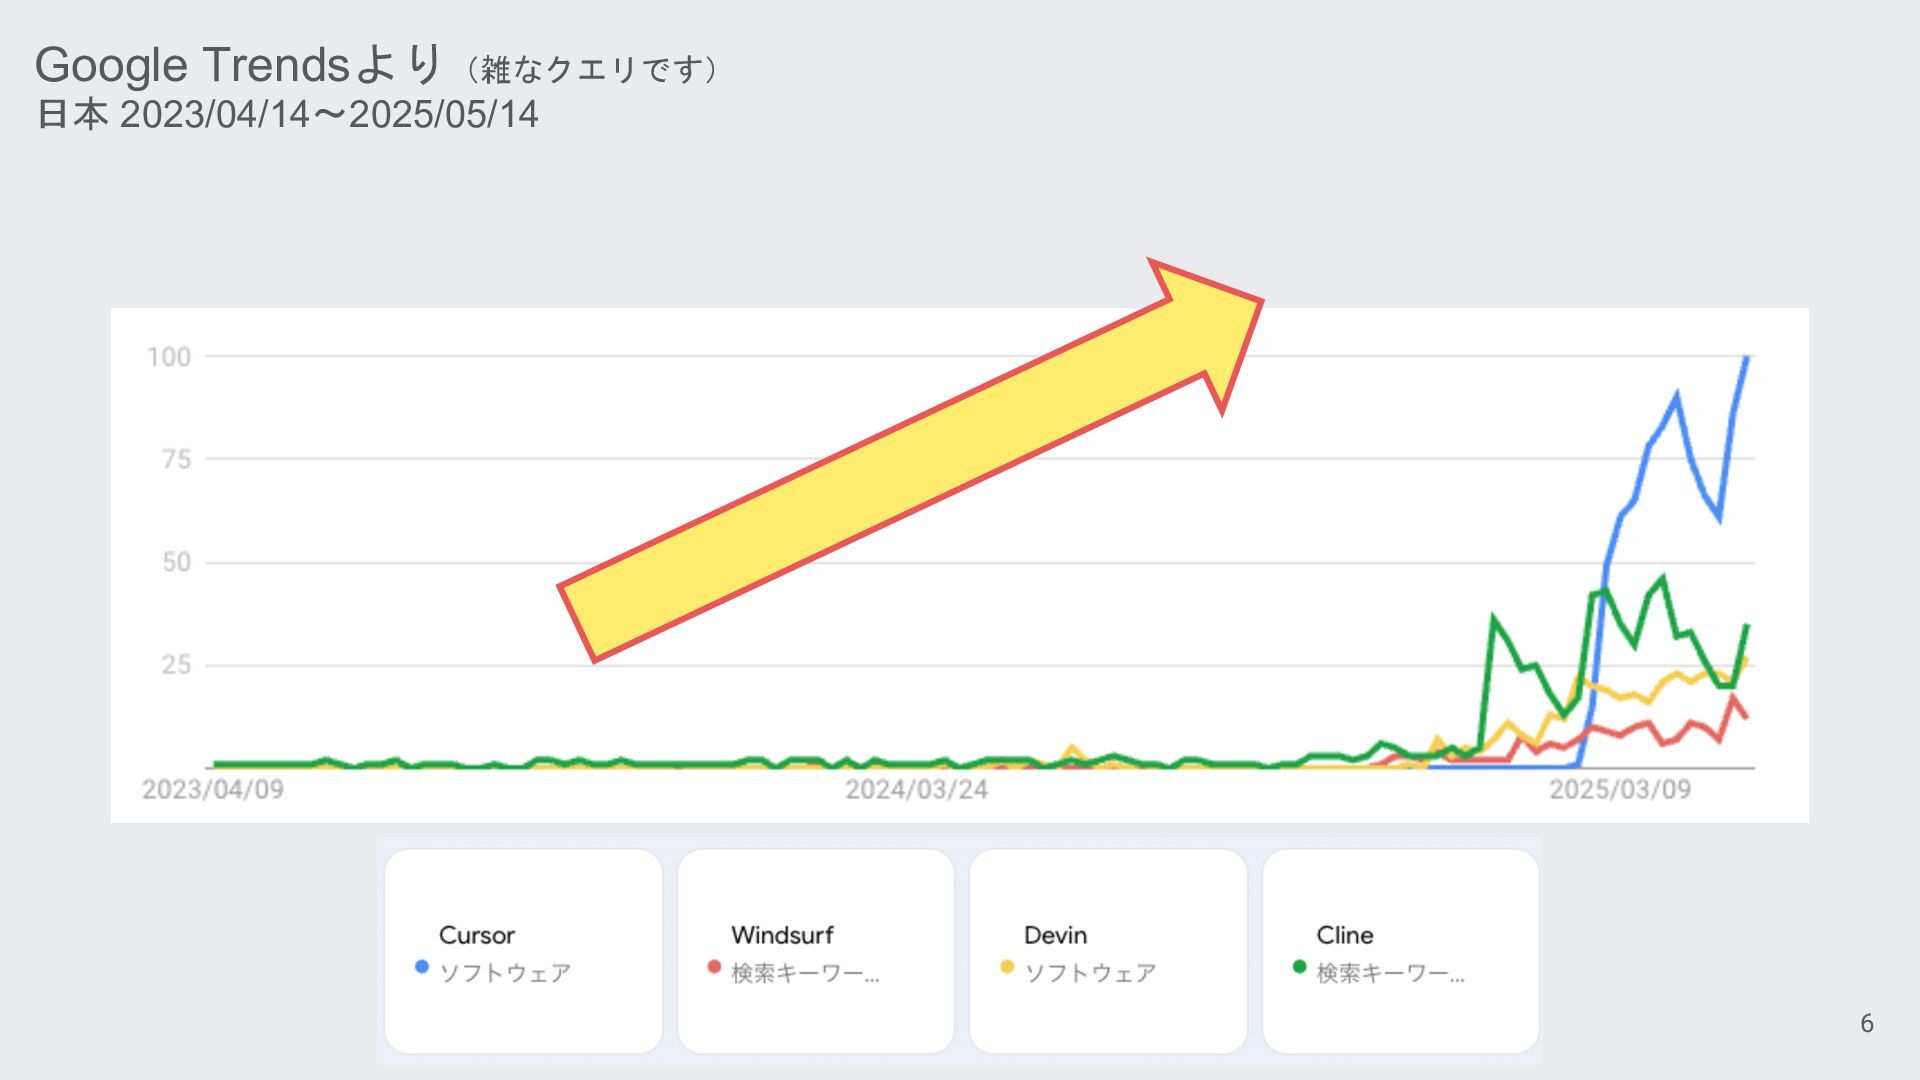This screenshot has width=1920, height=1080.
Task: Click the red Windsurf legend dot
Action: (x=714, y=967)
